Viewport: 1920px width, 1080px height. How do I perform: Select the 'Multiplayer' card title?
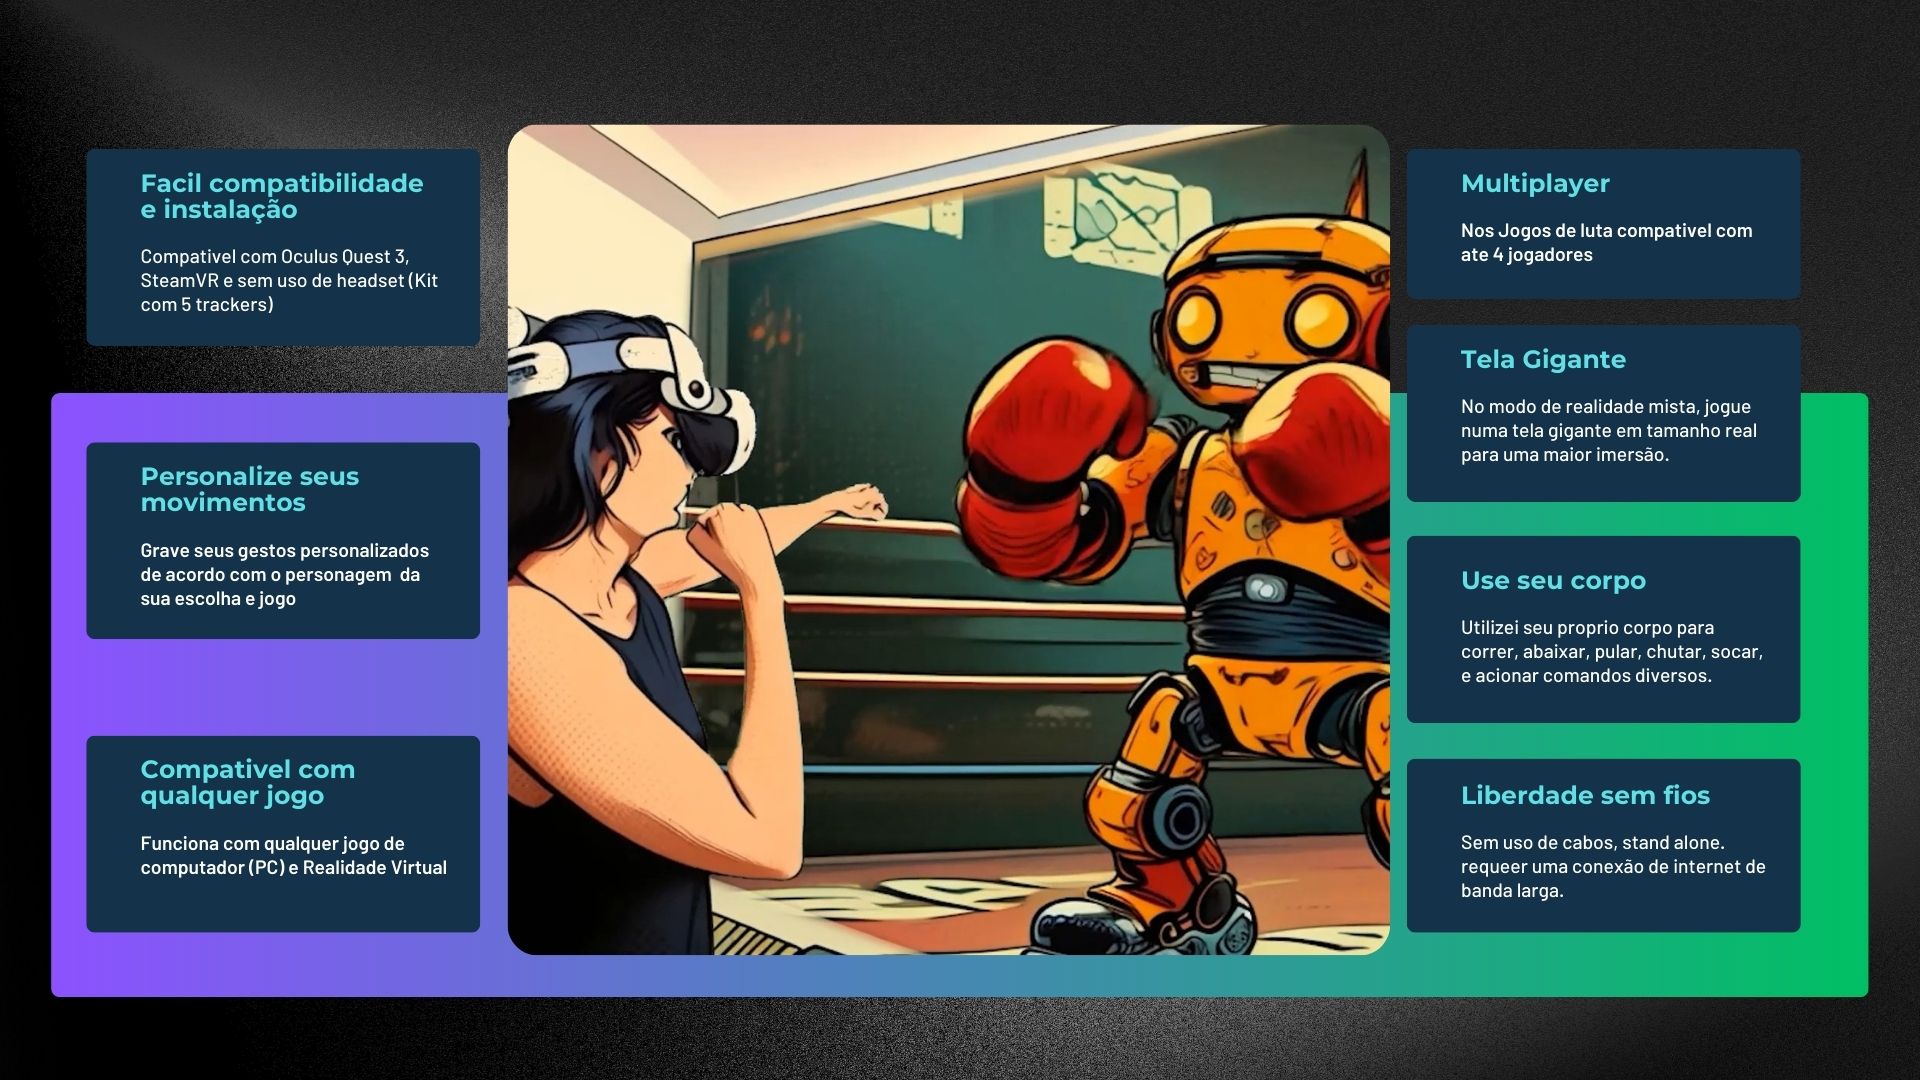click(x=1534, y=183)
